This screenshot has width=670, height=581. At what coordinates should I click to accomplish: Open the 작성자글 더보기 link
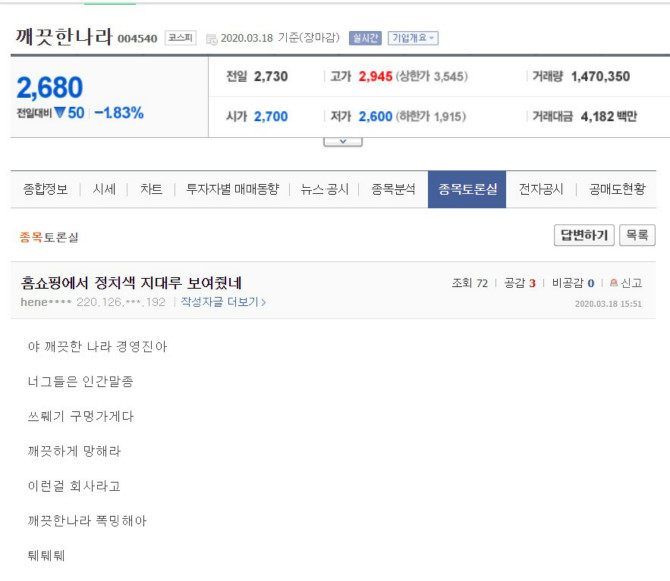tap(223, 302)
